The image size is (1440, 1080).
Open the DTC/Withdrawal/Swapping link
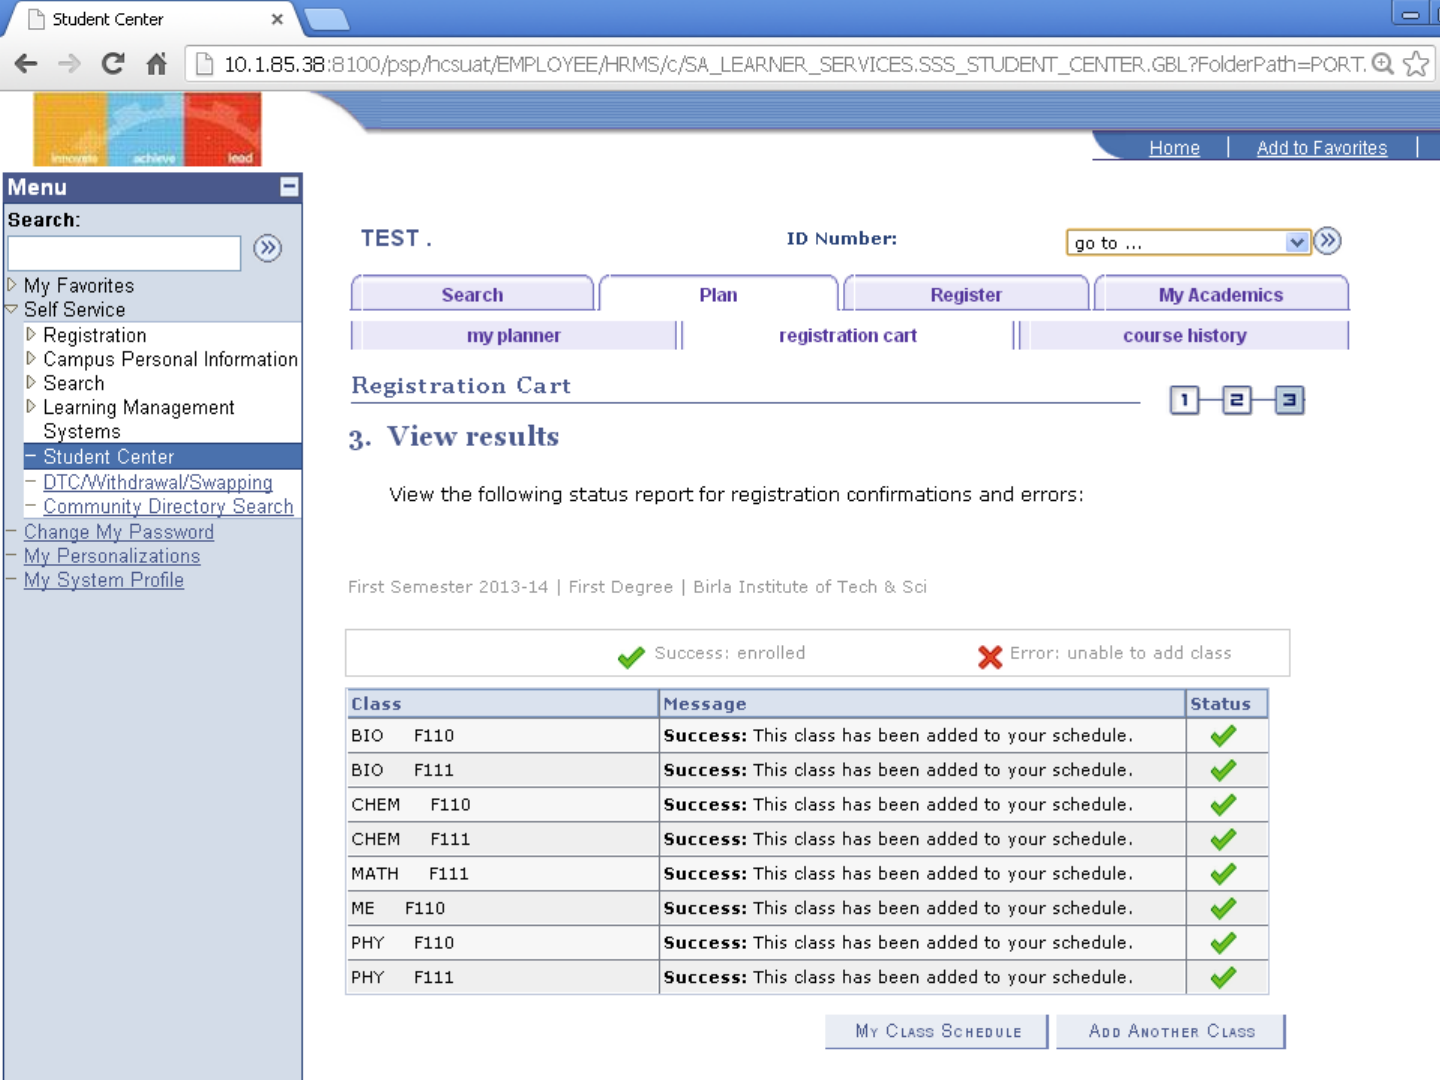(158, 482)
